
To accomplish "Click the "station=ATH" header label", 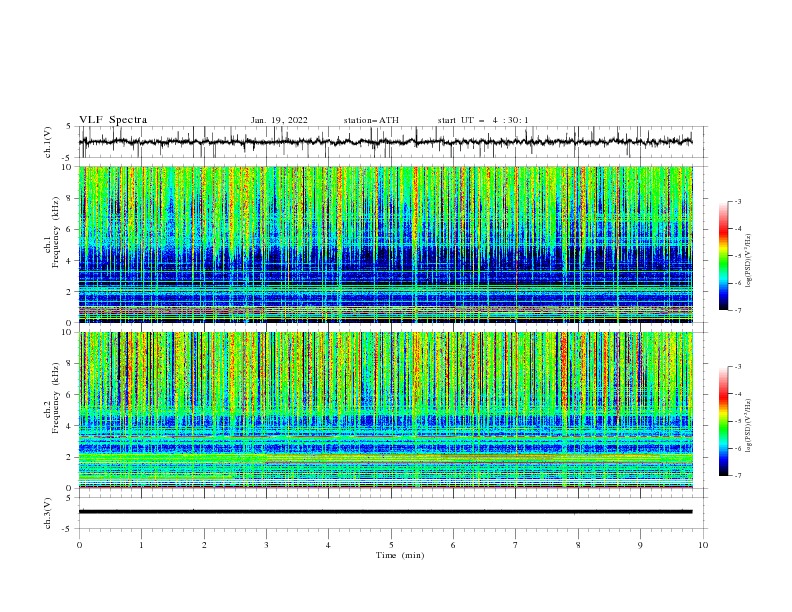I will (371, 120).
